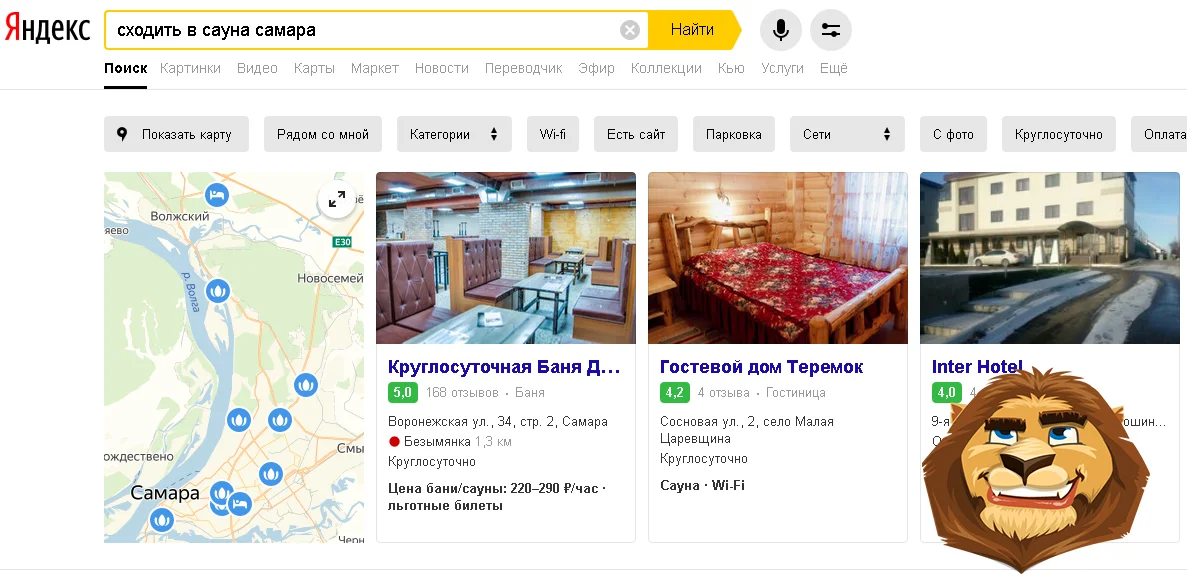This screenshot has height=574, width=1187.
Task: Switch to the Эфир tab
Action: click(597, 68)
